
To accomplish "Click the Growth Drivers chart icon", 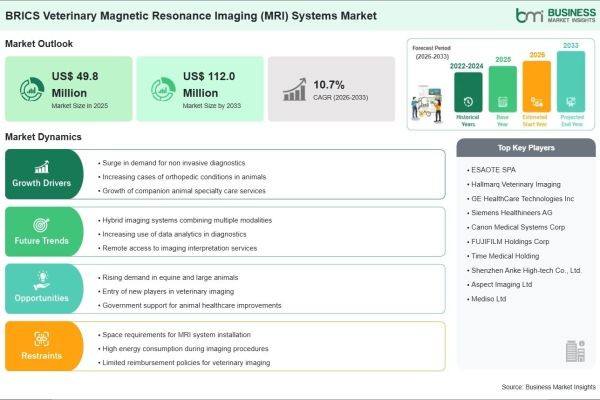I will (x=42, y=167).
